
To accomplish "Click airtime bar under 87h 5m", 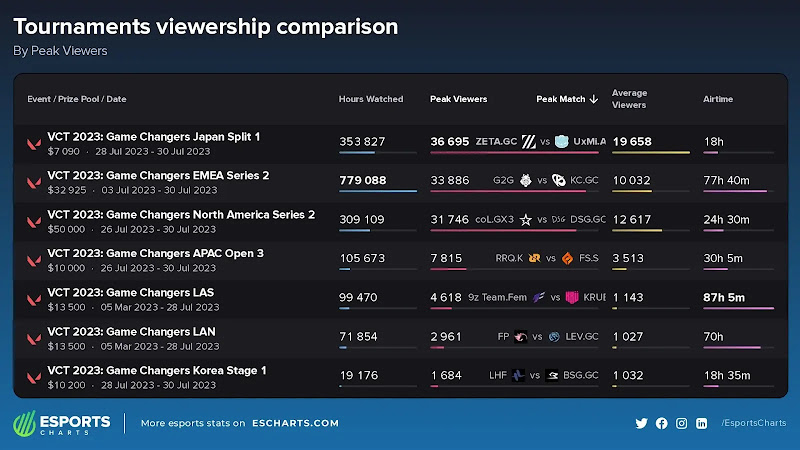I will [x=738, y=308].
